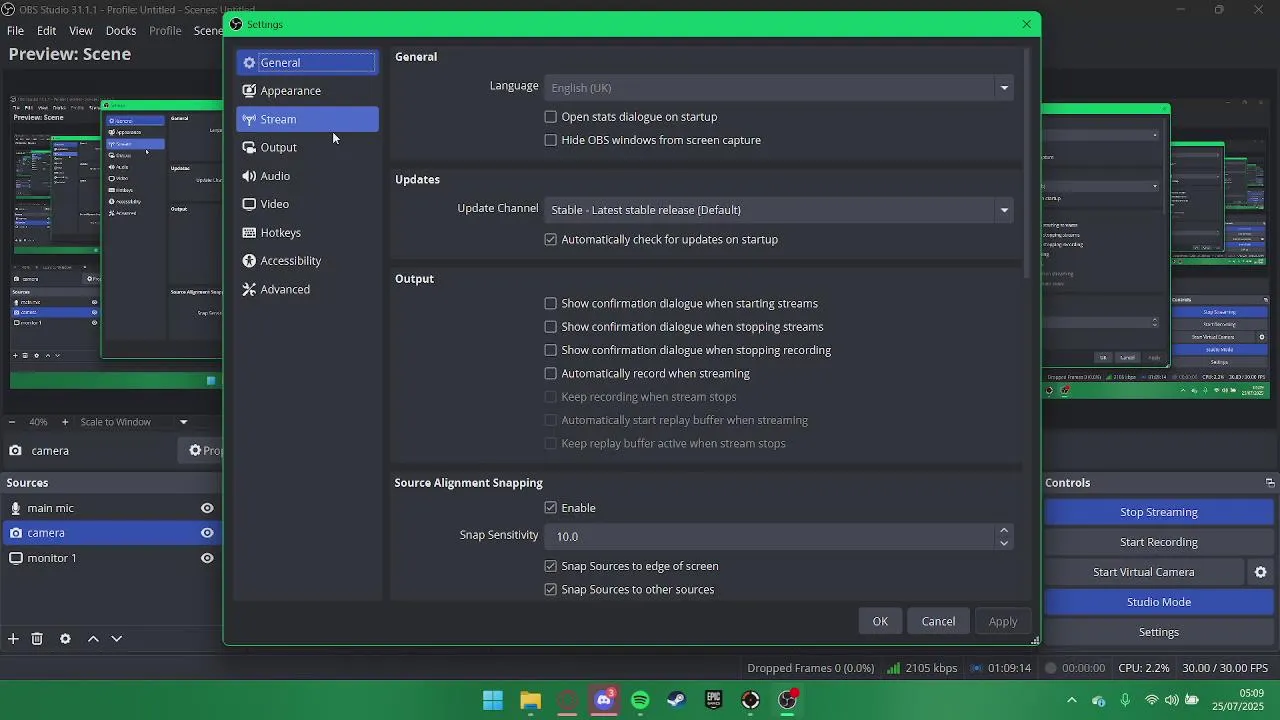Select the General gear icon in sidebar

tap(249, 63)
